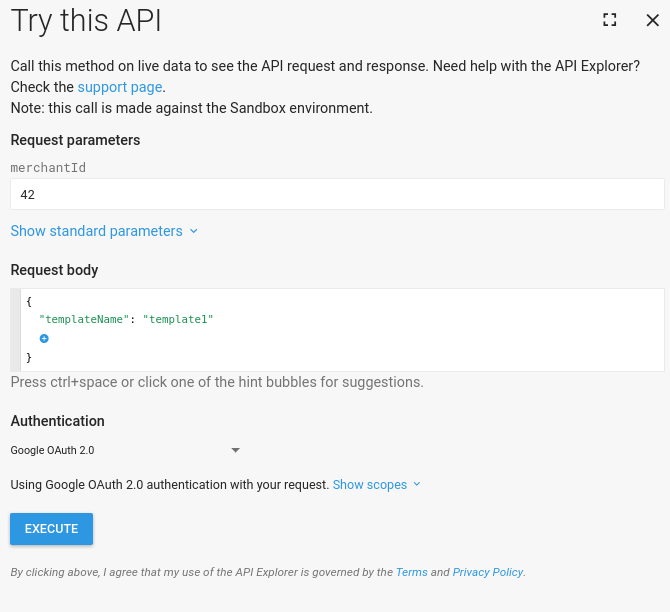Click the merchantId parameter label
The image size is (670, 612).
48,168
